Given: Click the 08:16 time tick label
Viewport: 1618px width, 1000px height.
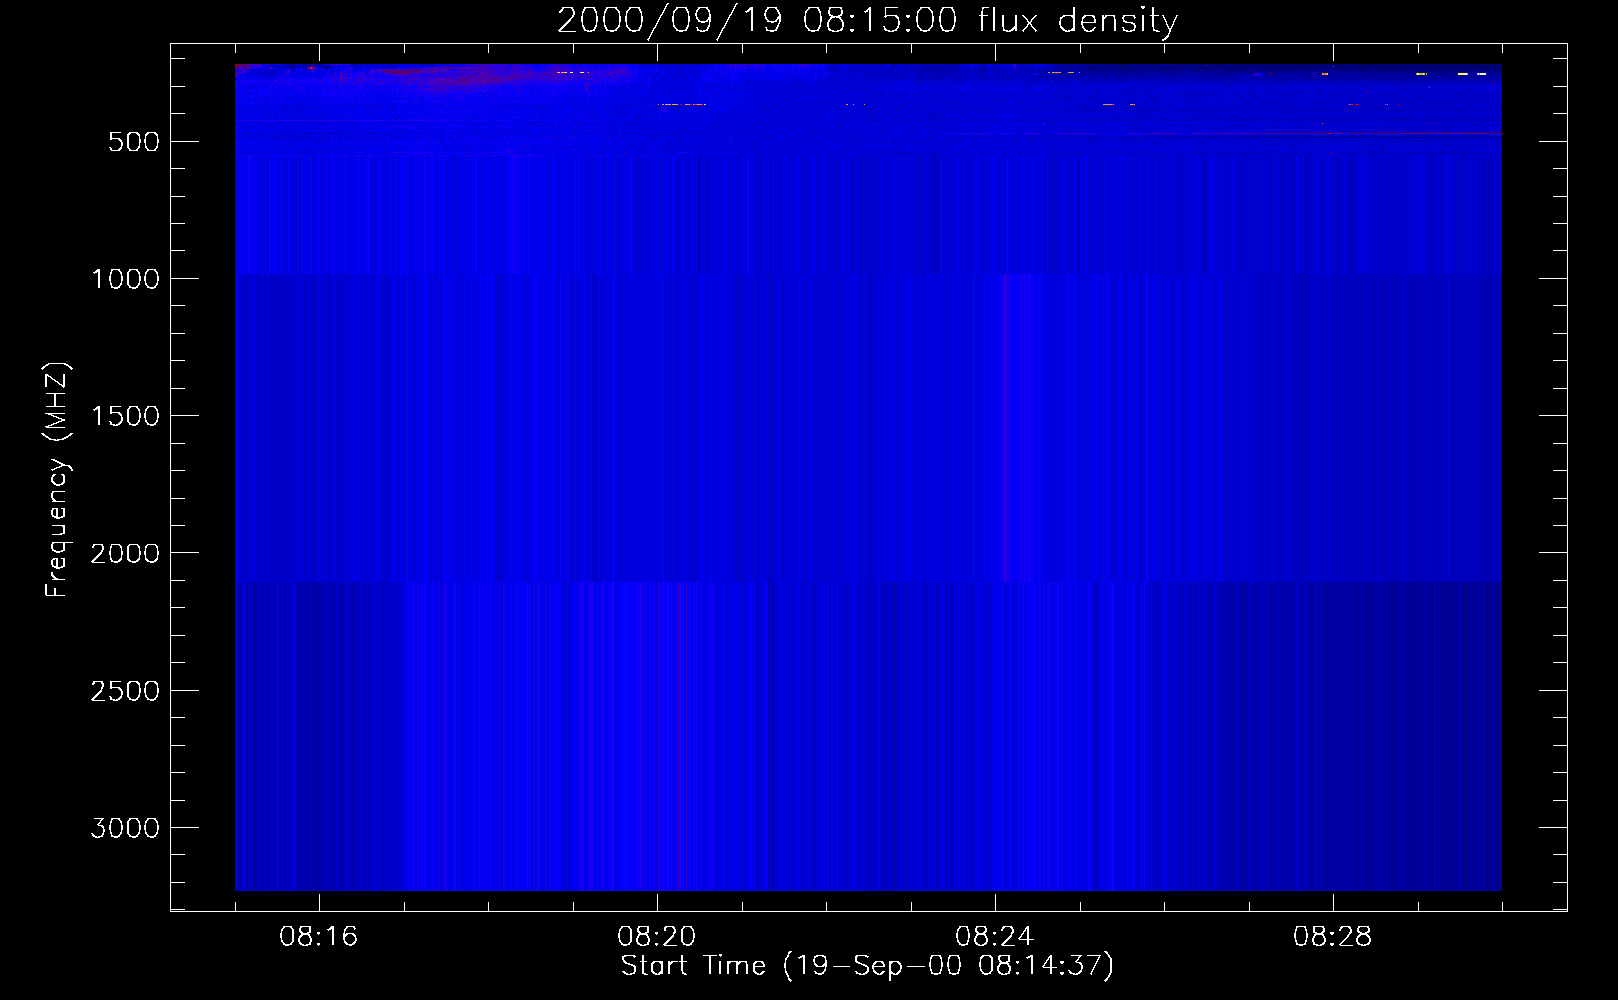Looking at the screenshot, I should point(319,937).
